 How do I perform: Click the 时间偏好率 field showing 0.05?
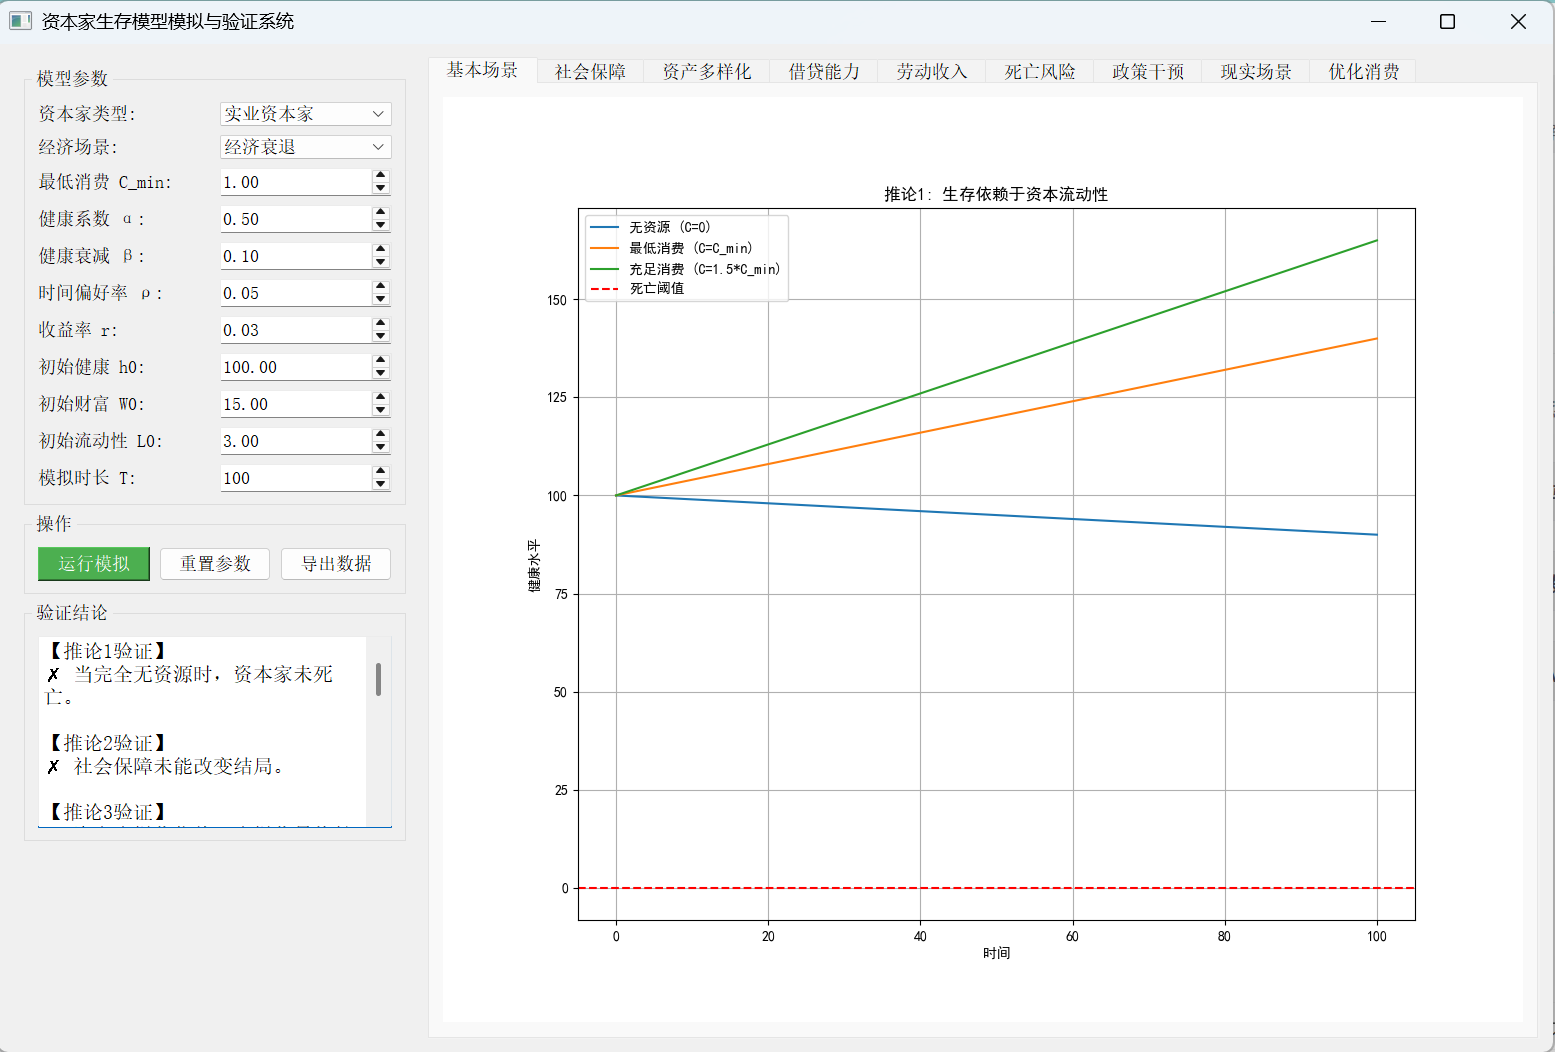pyautogui.click(x=296, y=293)
